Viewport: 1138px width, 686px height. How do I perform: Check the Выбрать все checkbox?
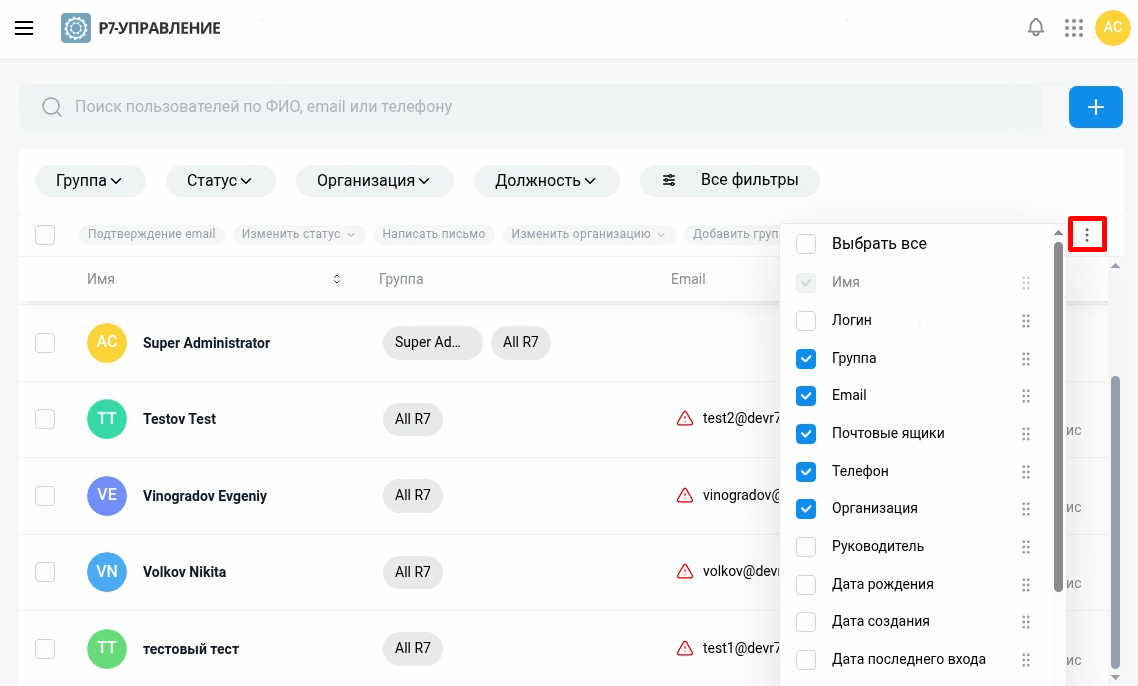(x=806, y=244)
